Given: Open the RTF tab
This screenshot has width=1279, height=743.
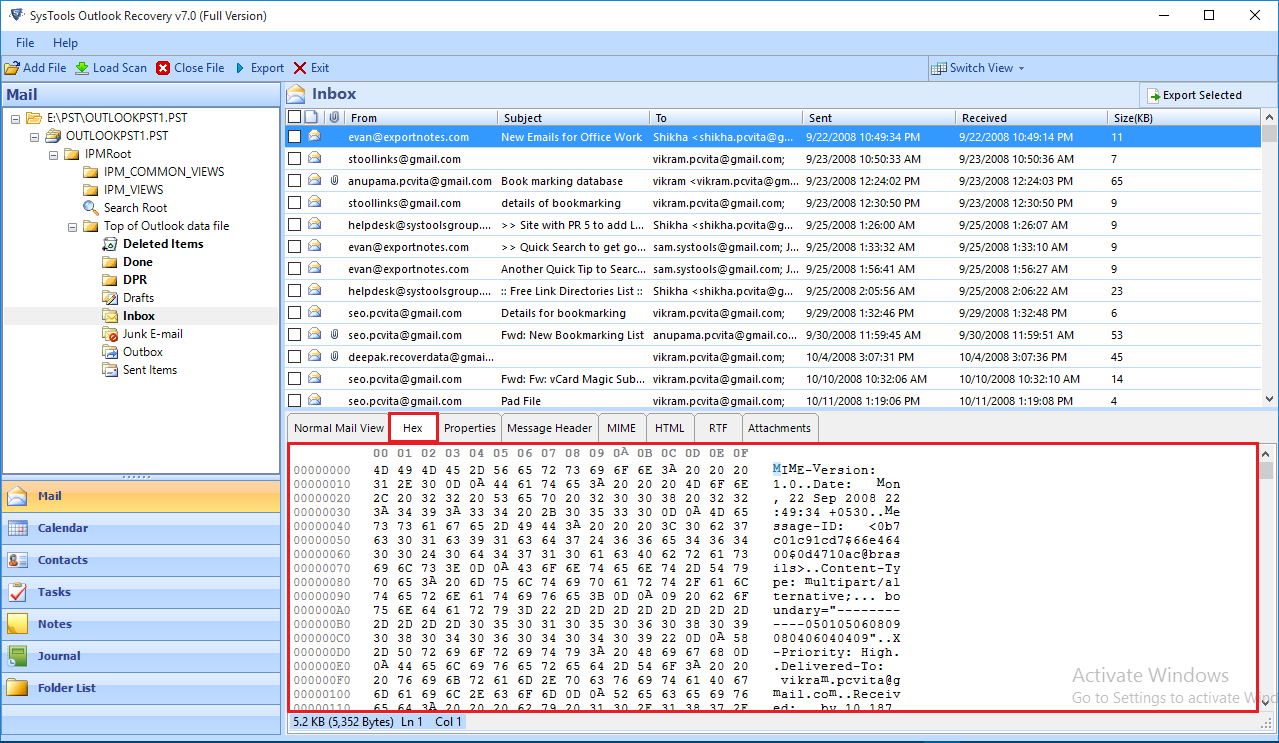Looking at the screenshot, I should (x=718, y=428).
